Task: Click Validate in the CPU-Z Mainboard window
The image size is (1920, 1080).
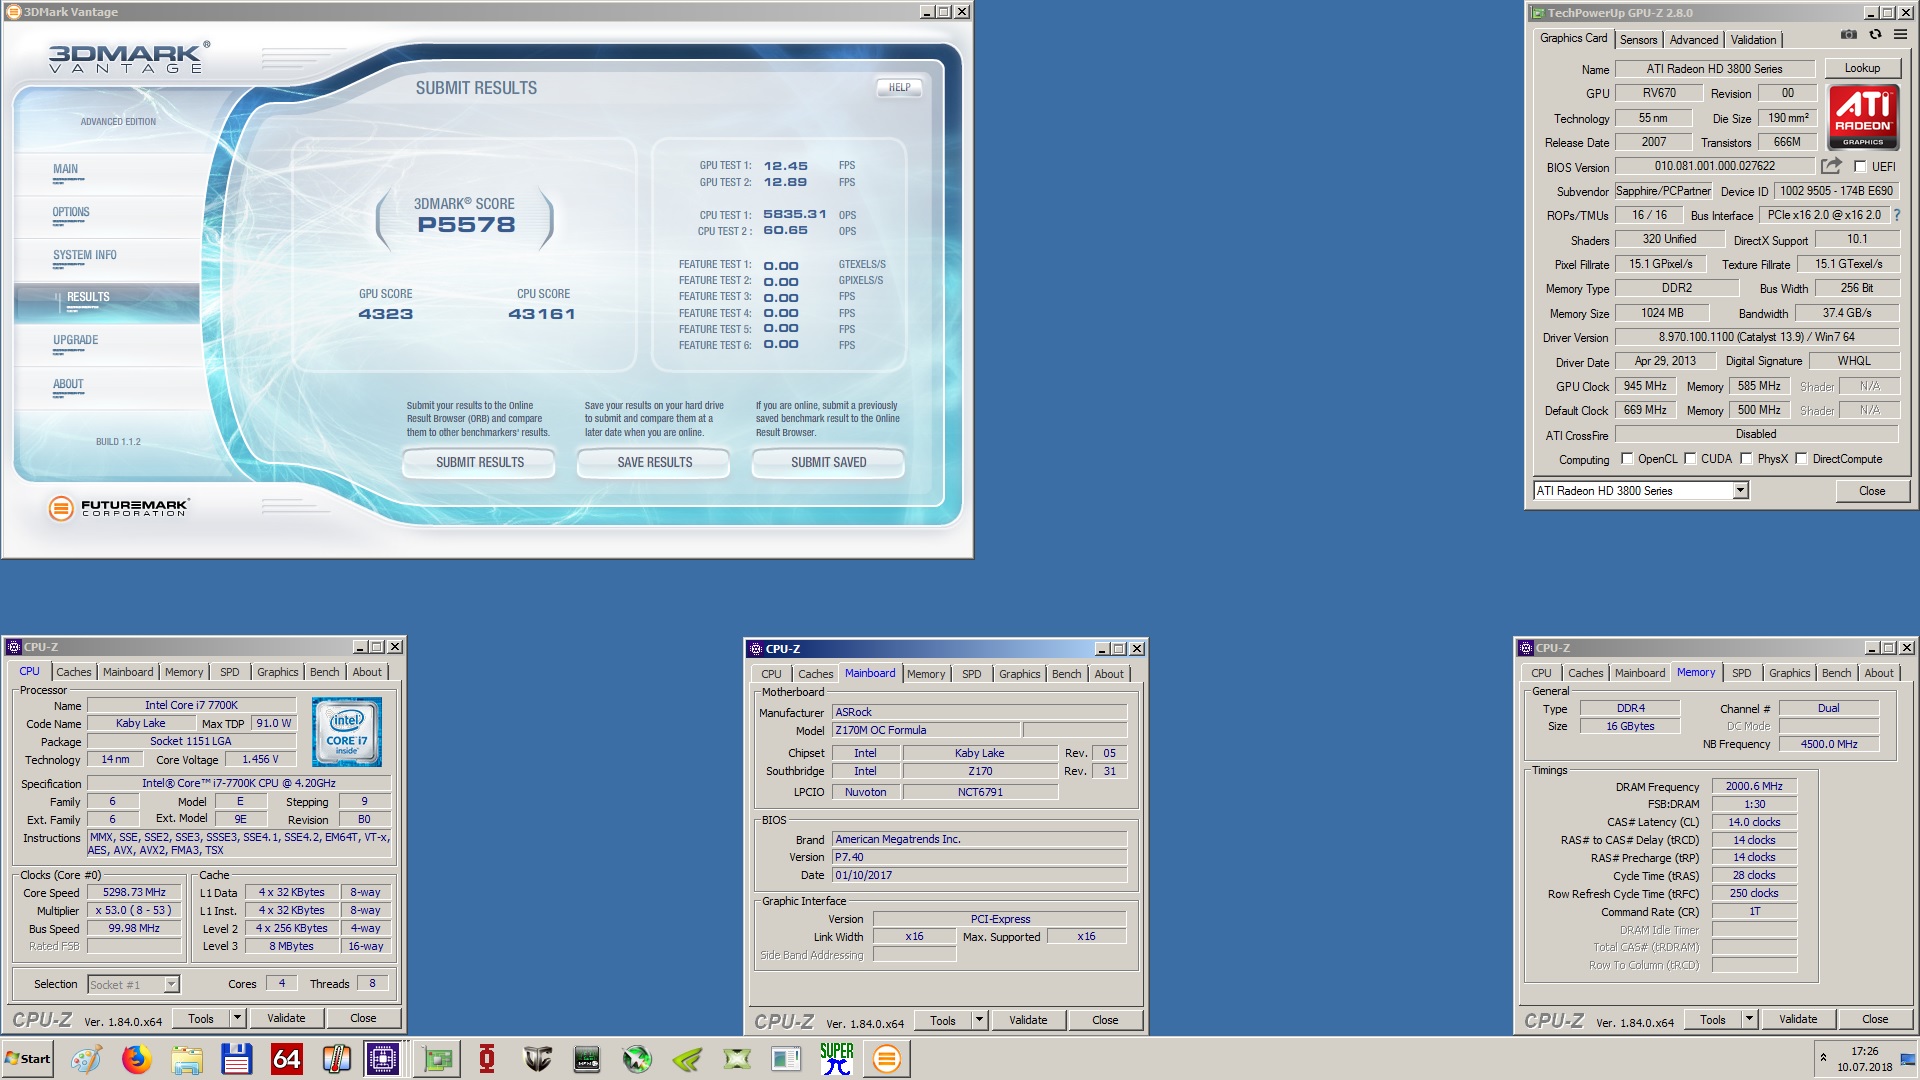Action: tap(1028, 1020)
